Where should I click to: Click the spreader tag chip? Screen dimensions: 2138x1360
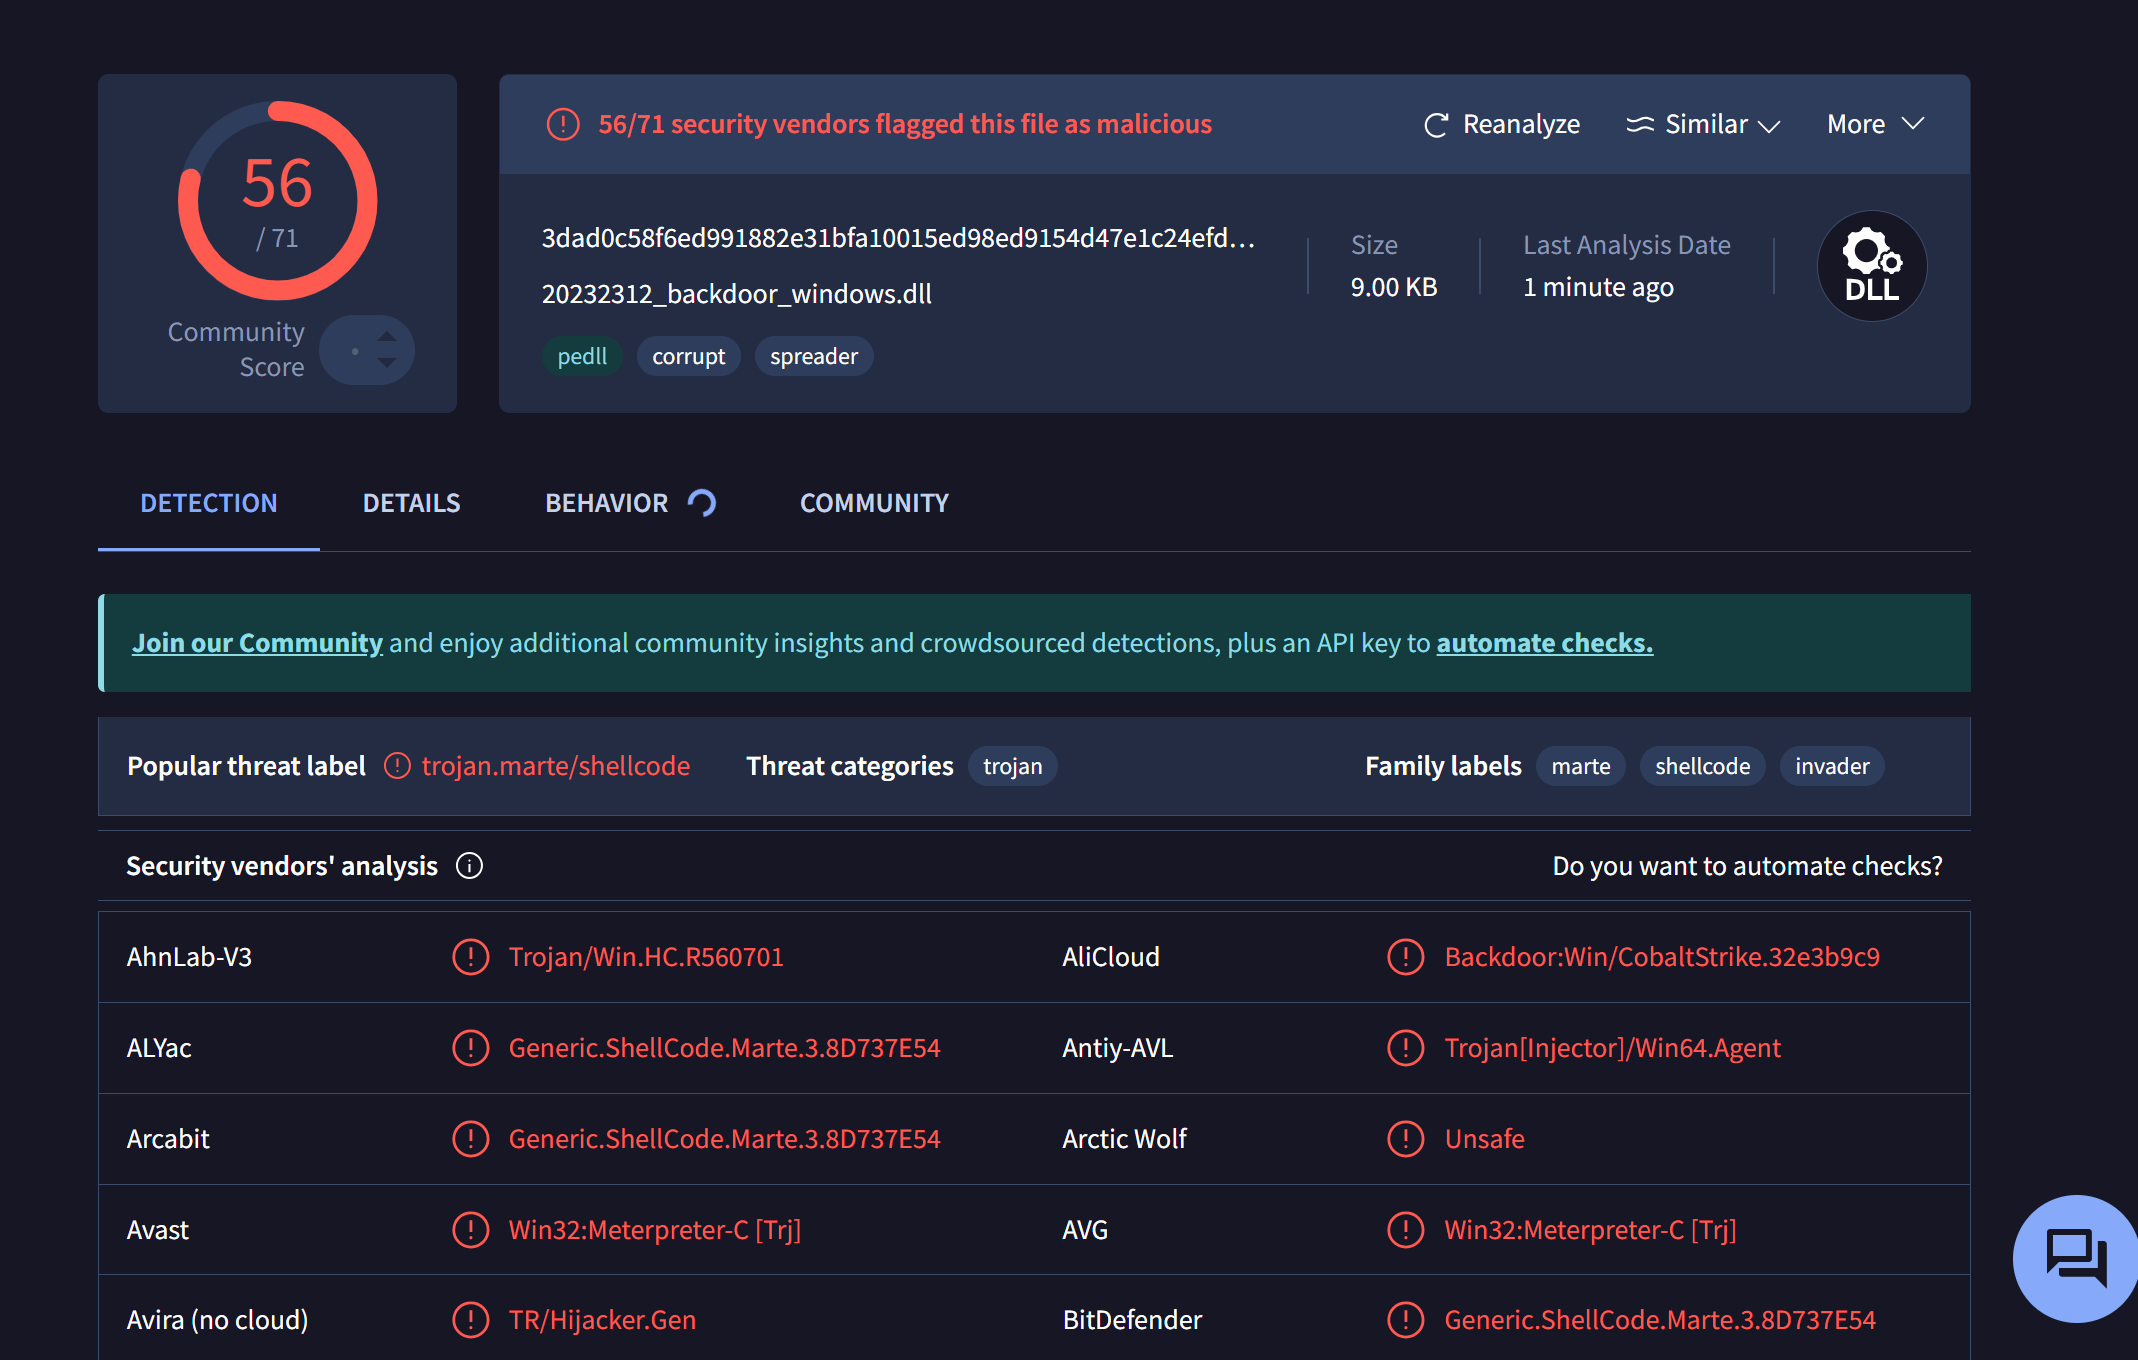(813, 357)
